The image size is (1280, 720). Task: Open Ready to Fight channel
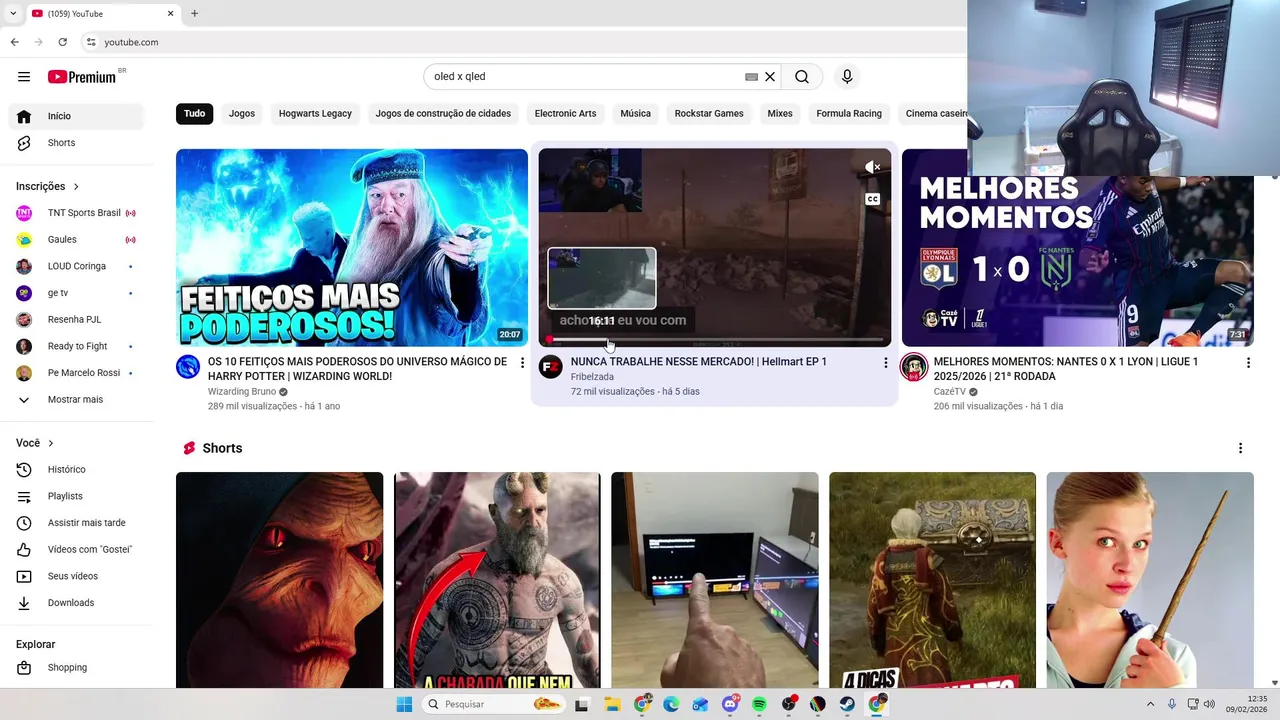(x=76, y=346)
